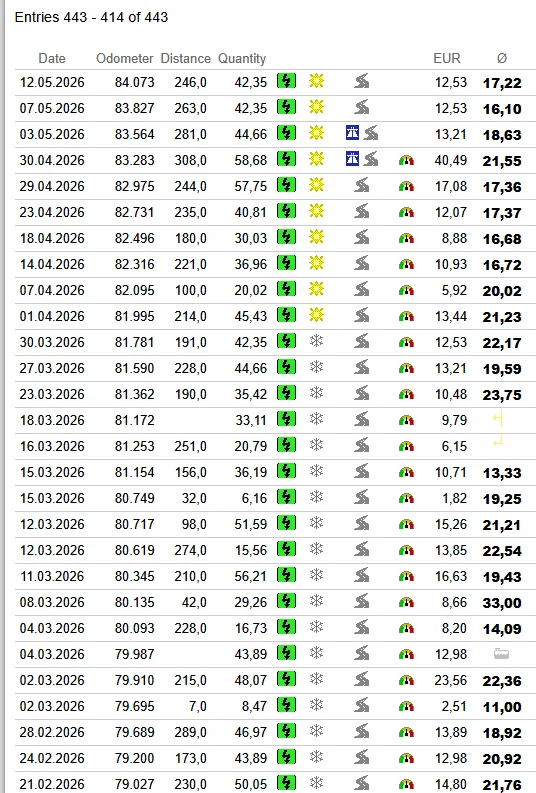Viewport: 536px width, 793px height.
Task: Click the driving style gauge icon for 29.04.2026
Action: point(407,186)
